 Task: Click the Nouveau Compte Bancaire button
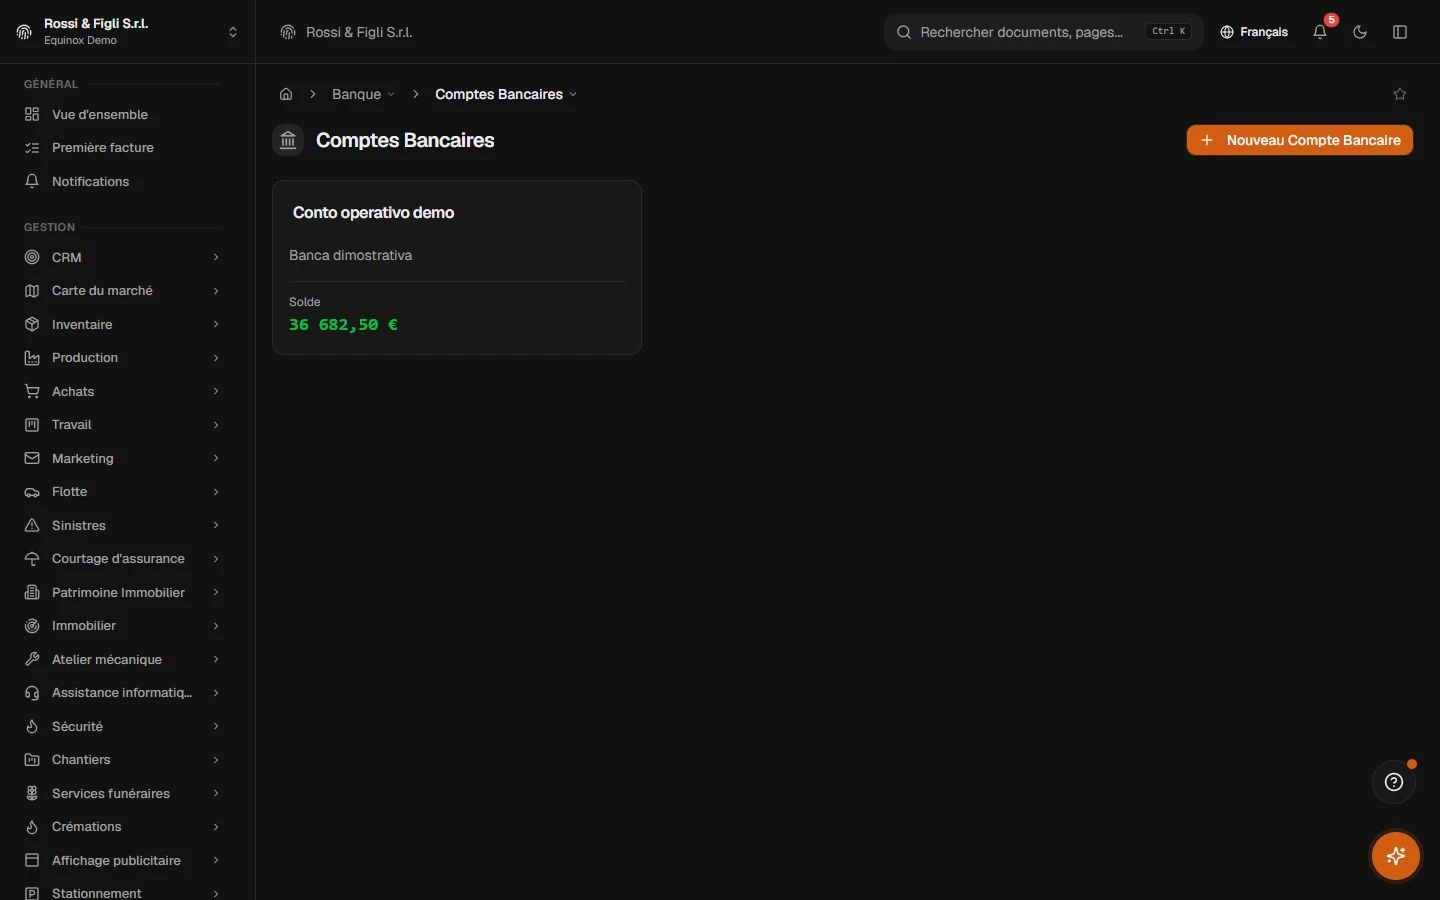pyautogui.click(x=1300, y=140)
